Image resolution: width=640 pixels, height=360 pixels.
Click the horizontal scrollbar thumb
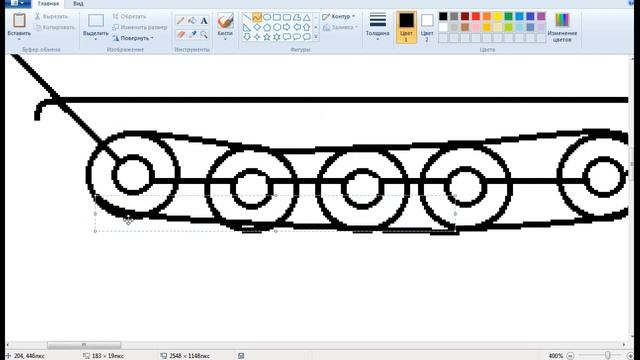[x=84, y=345]
